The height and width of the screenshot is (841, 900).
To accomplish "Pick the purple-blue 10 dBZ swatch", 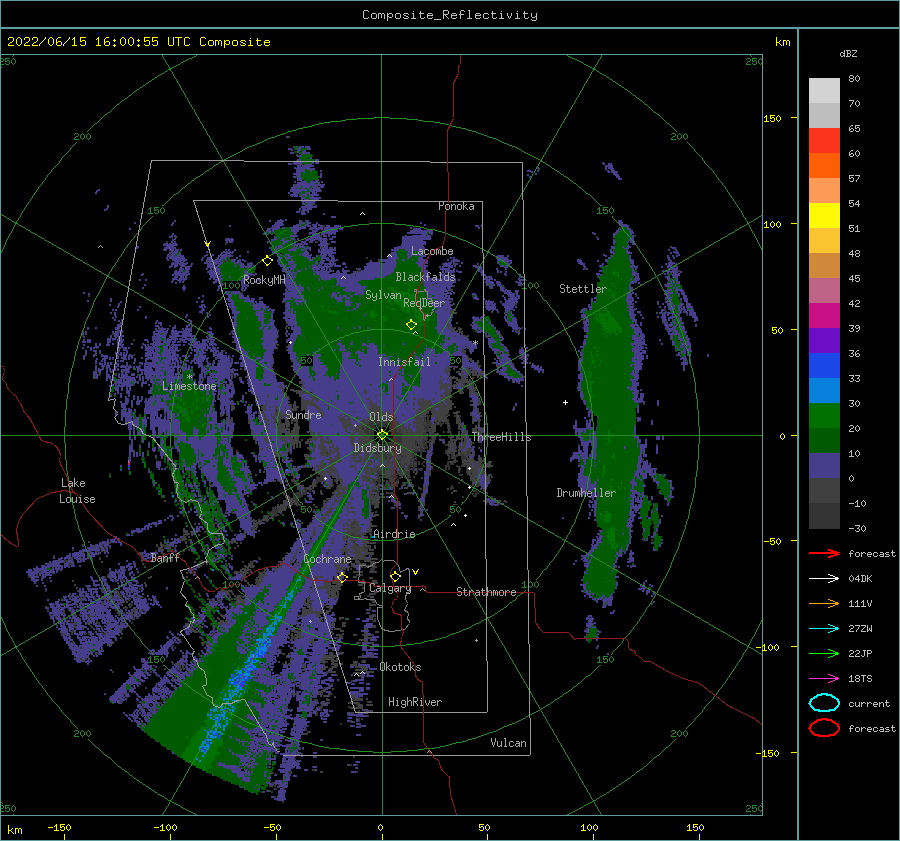I will coord(824,465).
